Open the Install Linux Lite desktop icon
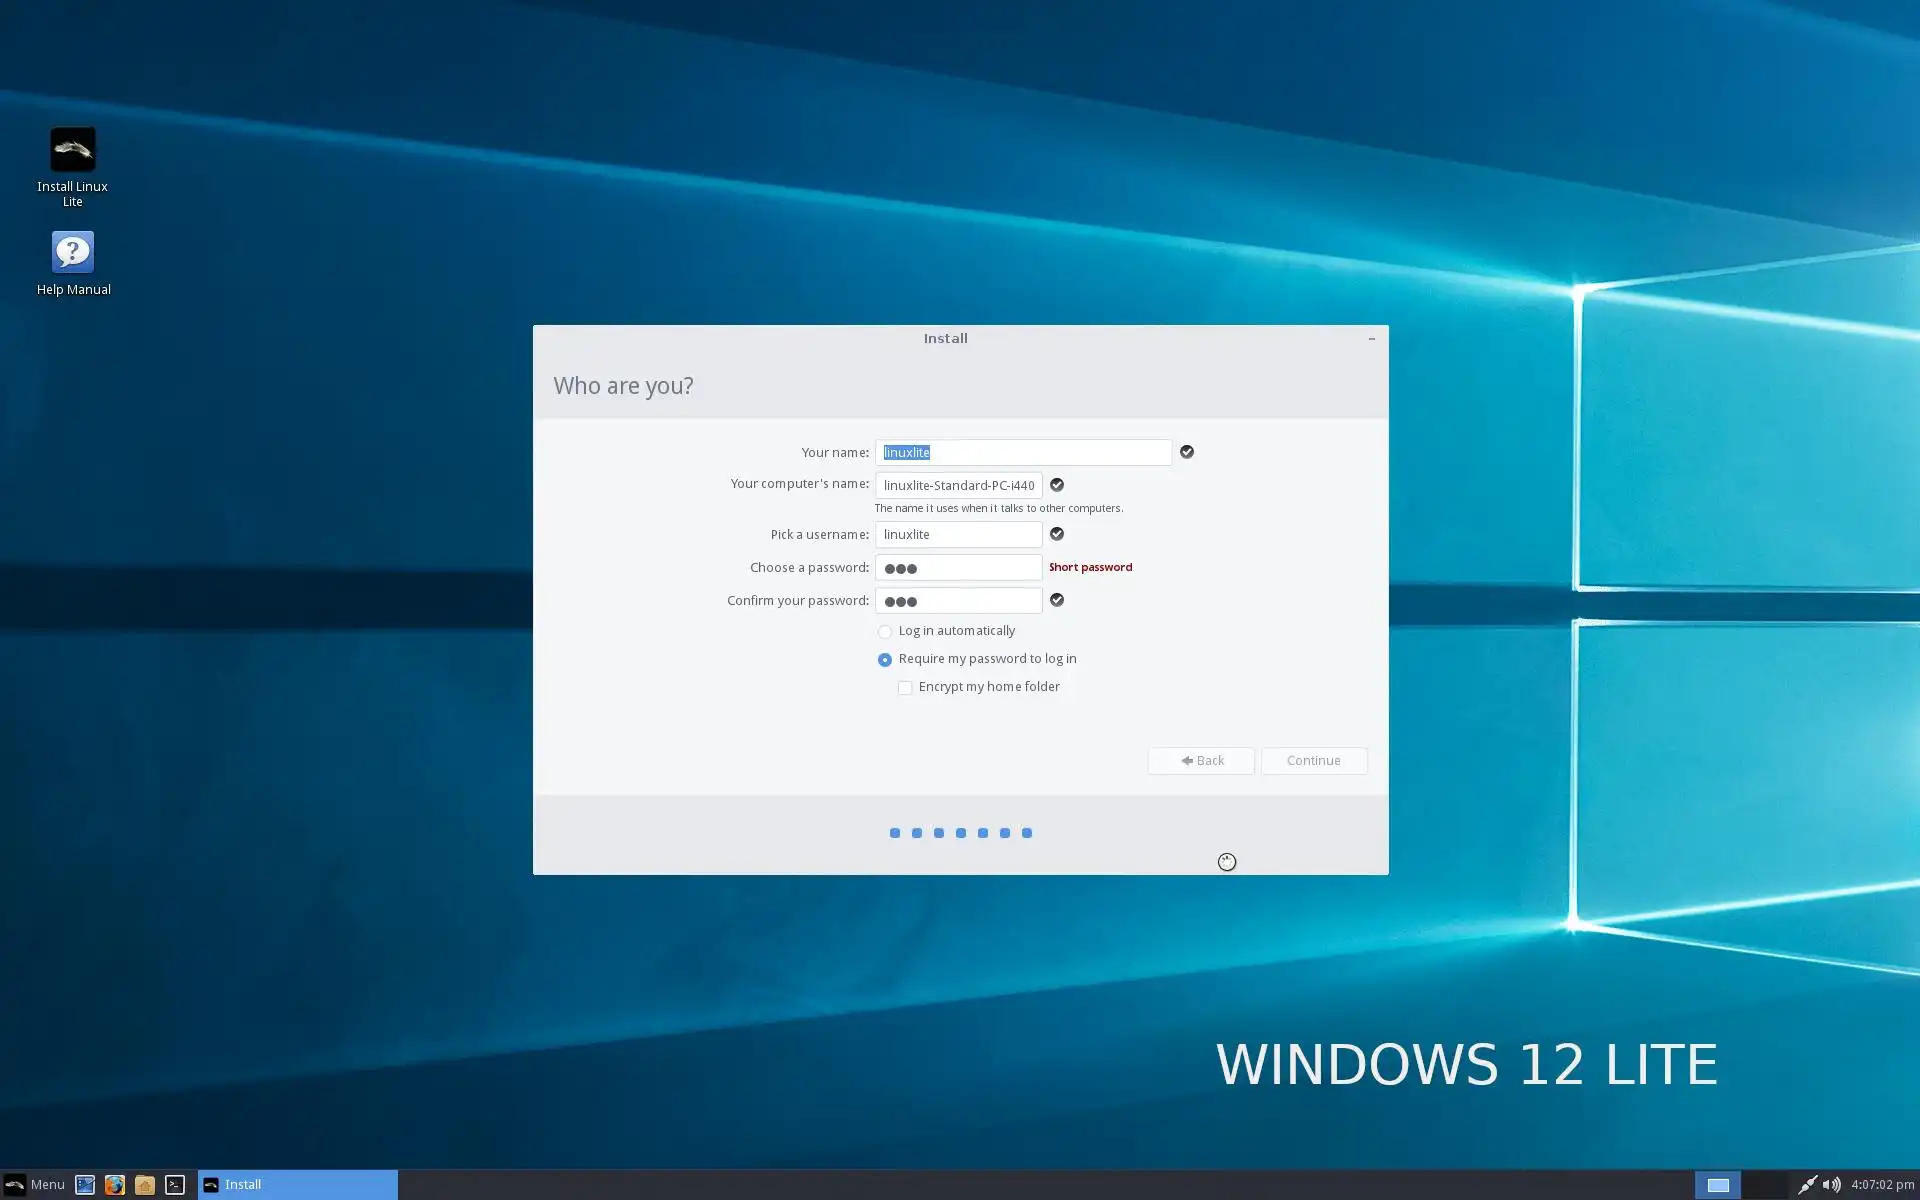The width and height of the screenshot is (1920, 1200). (x=72, y=151)
